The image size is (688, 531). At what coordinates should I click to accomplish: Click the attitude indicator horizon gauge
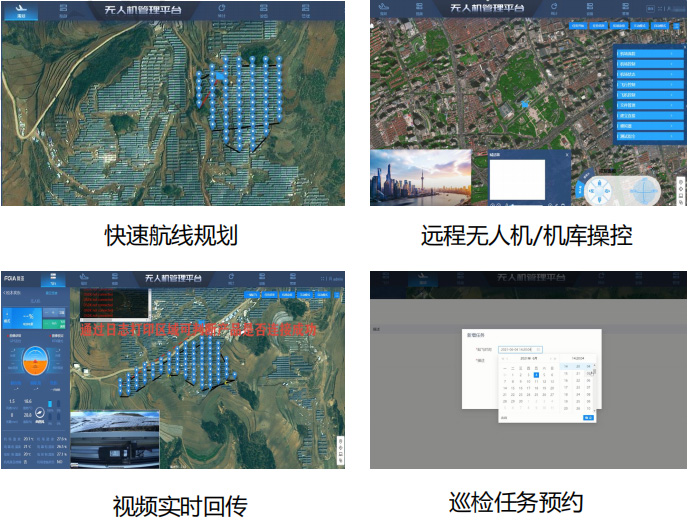coord(34,364)
